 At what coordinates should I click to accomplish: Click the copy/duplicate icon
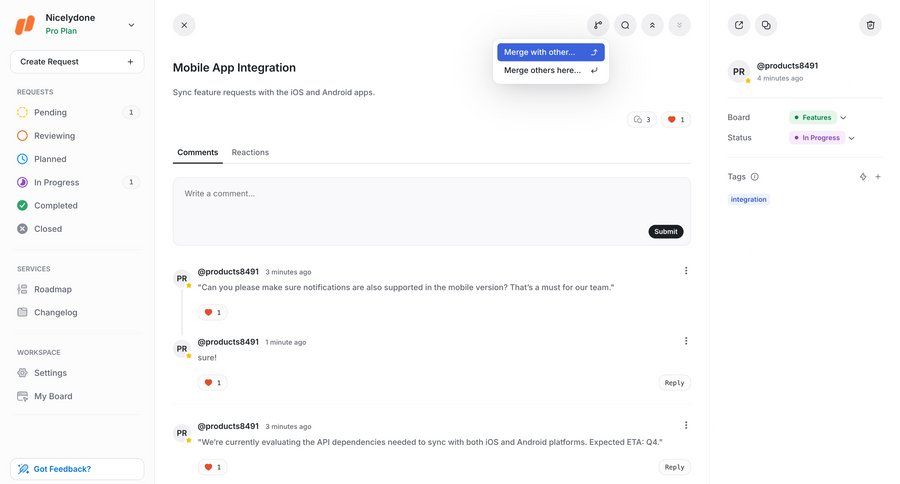click(x=766, y=25)
